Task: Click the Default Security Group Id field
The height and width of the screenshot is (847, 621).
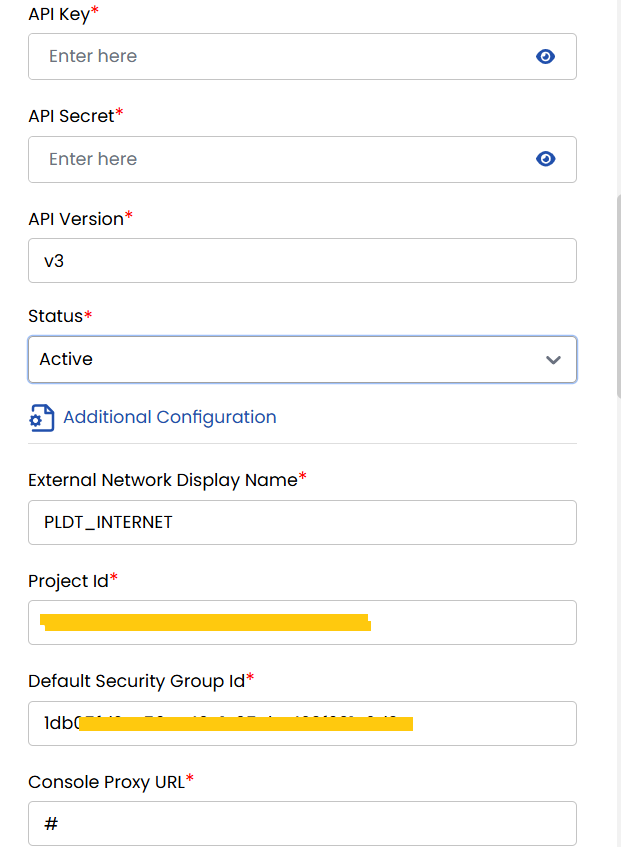Action: pos(300,723)
